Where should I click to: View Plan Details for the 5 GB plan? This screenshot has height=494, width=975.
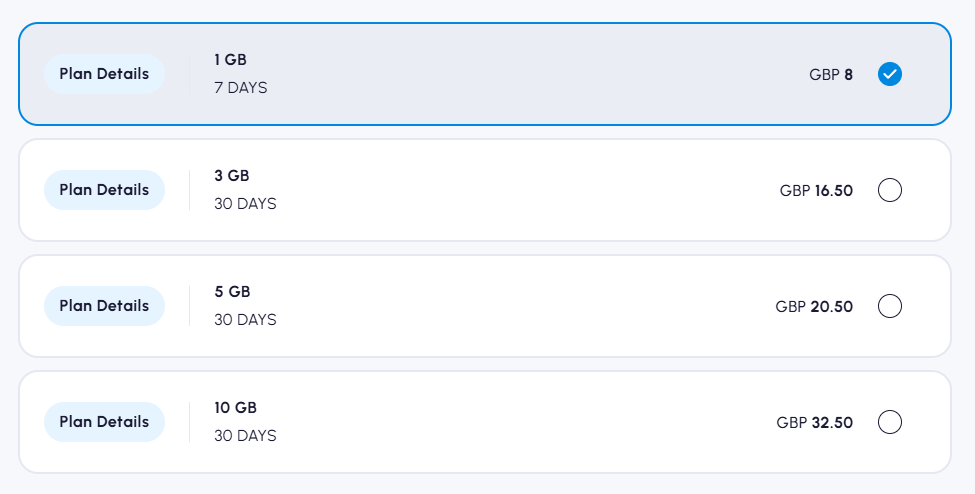click(104, 306)
